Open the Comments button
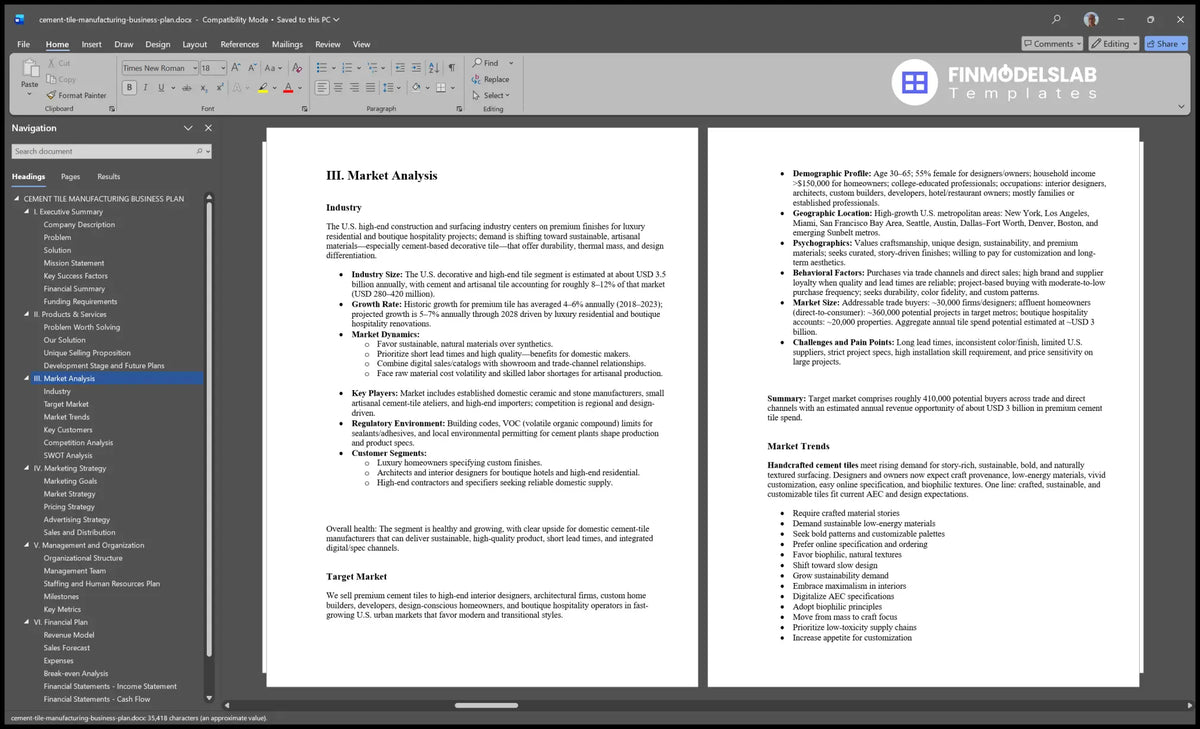 click(1052, 44)
